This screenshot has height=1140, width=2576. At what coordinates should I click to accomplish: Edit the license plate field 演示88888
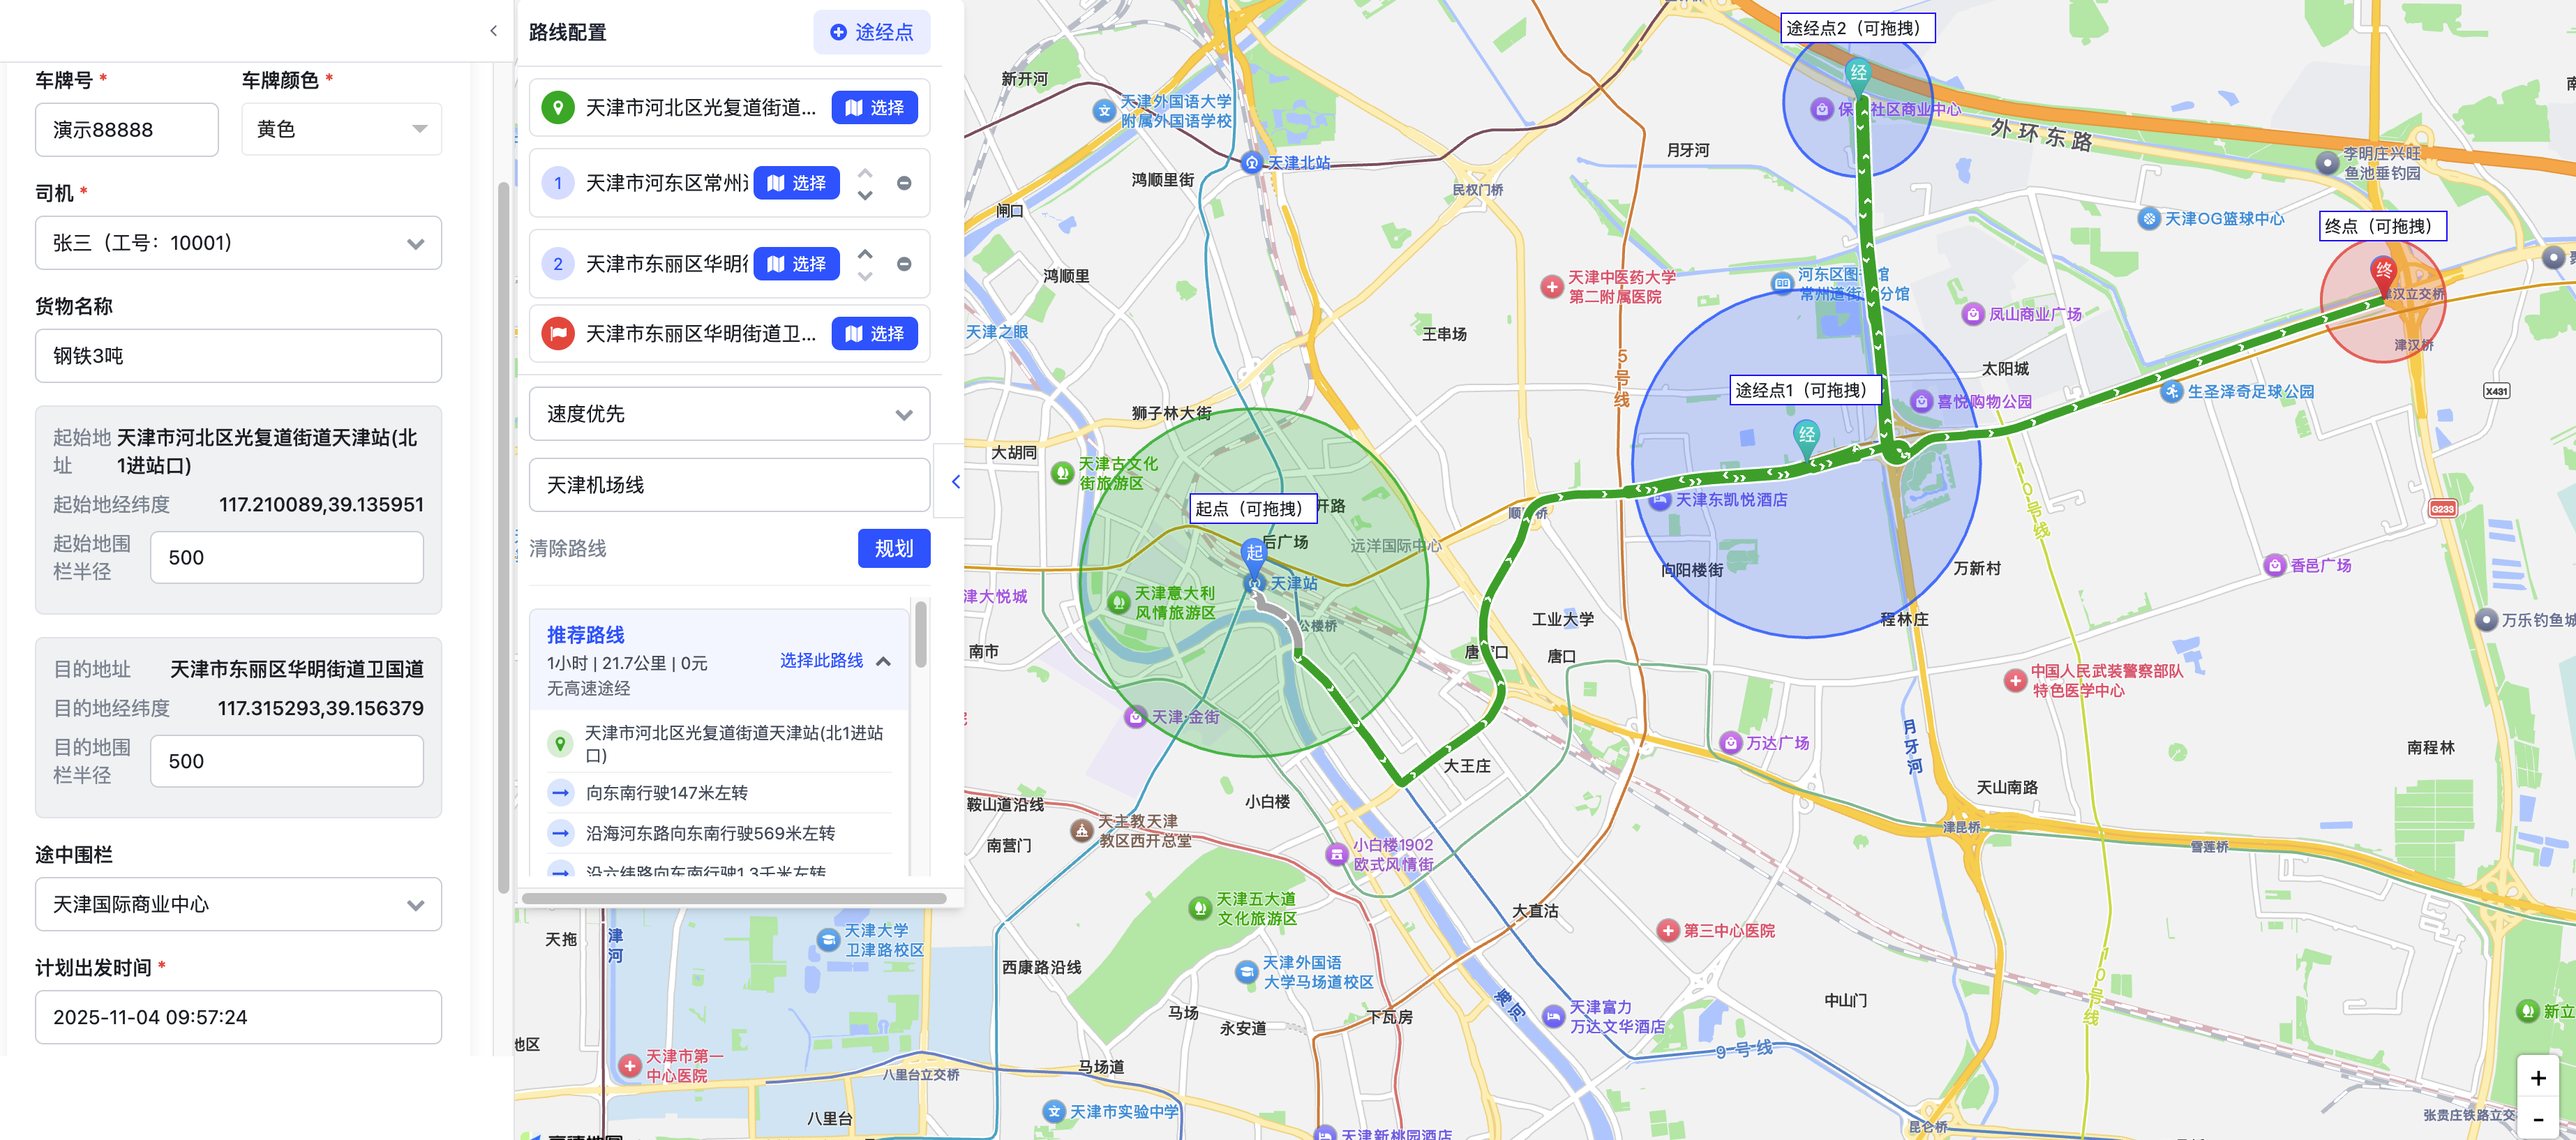coord(127,129)
